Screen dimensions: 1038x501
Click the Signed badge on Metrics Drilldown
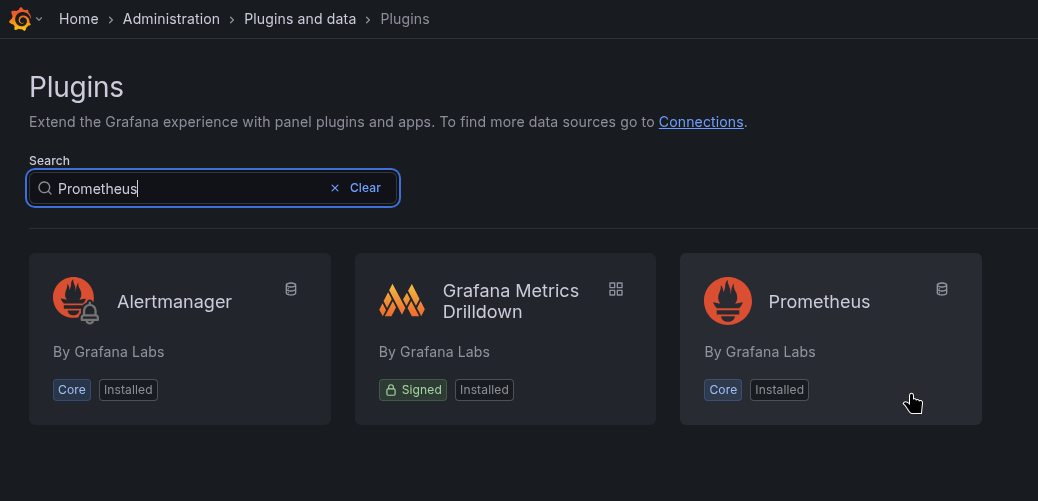point(412,390)
